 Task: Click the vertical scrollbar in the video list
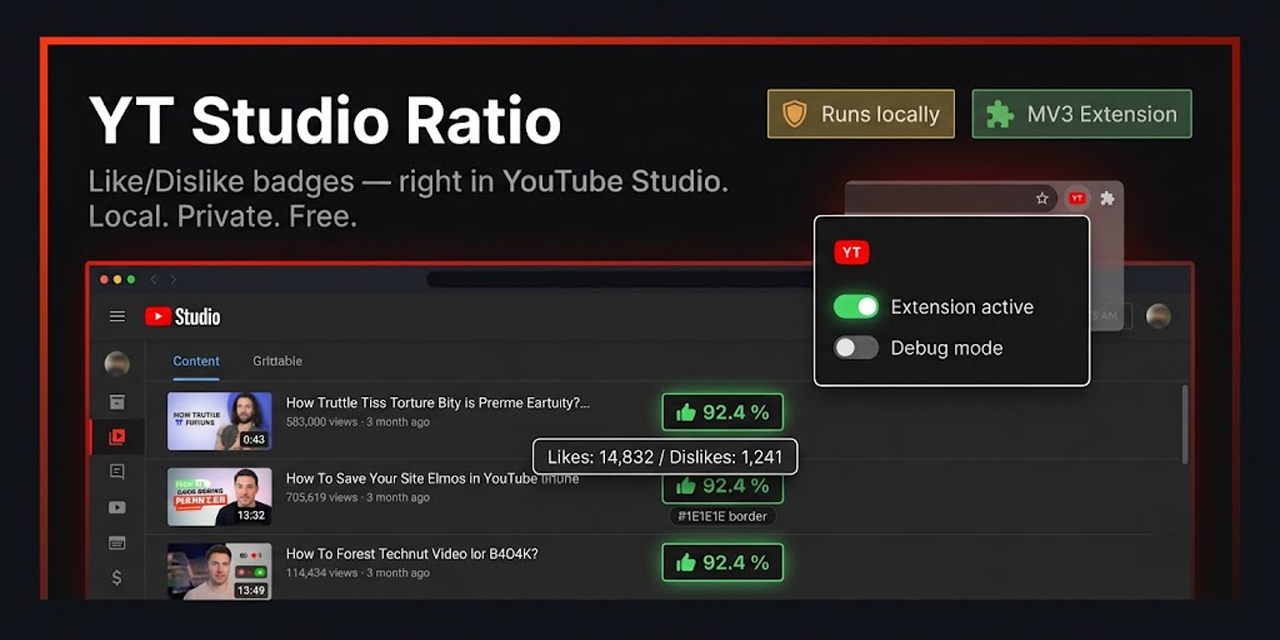click(x=1186, y=425)
